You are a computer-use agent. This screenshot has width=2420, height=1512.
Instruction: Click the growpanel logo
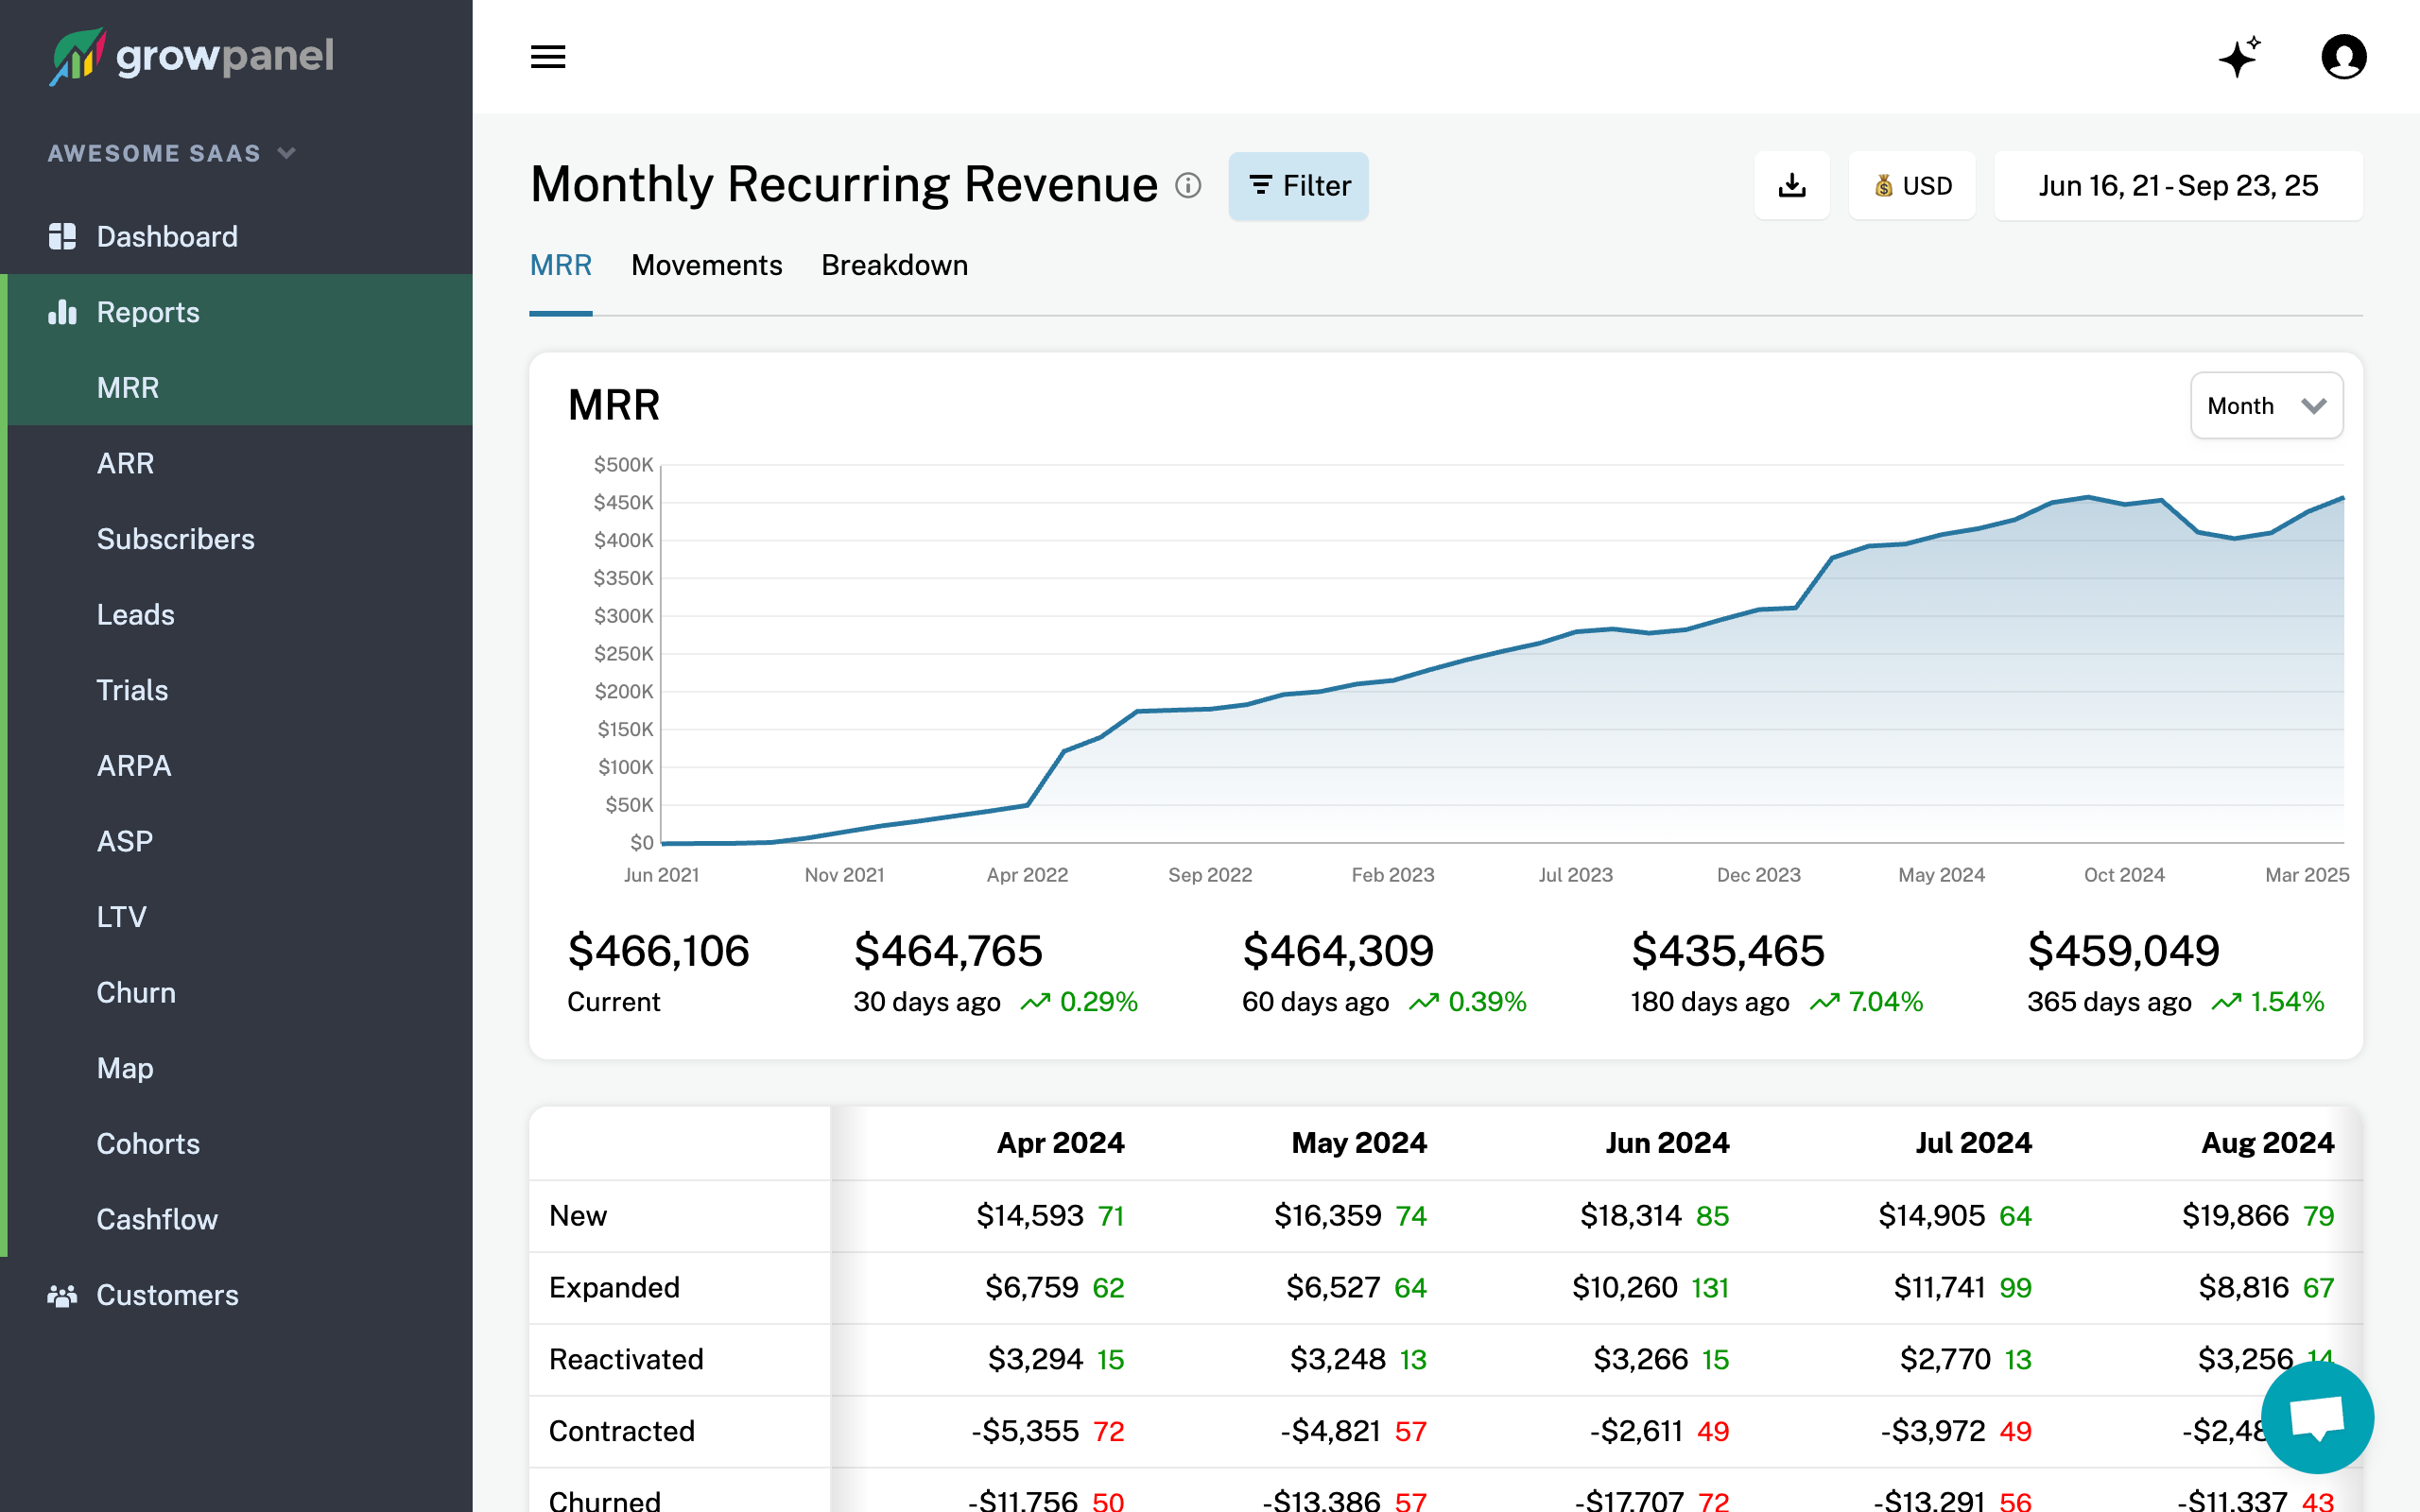190,57
